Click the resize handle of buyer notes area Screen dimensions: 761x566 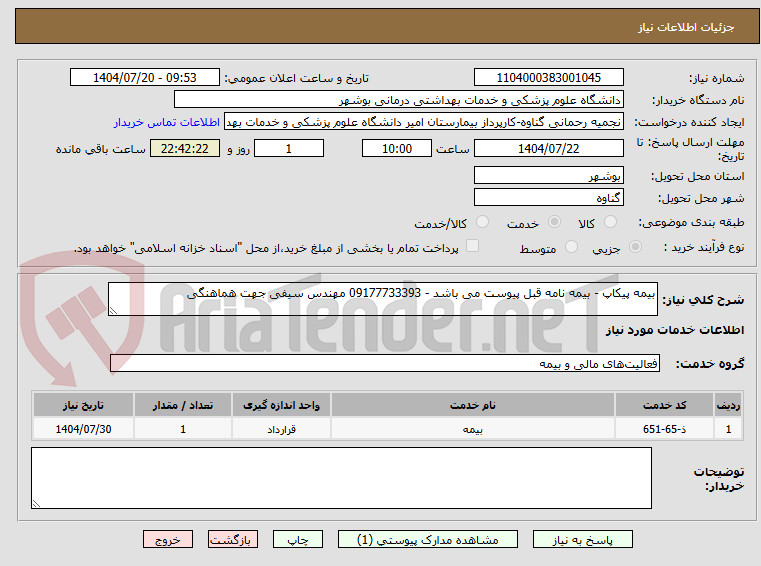[36, 504]
